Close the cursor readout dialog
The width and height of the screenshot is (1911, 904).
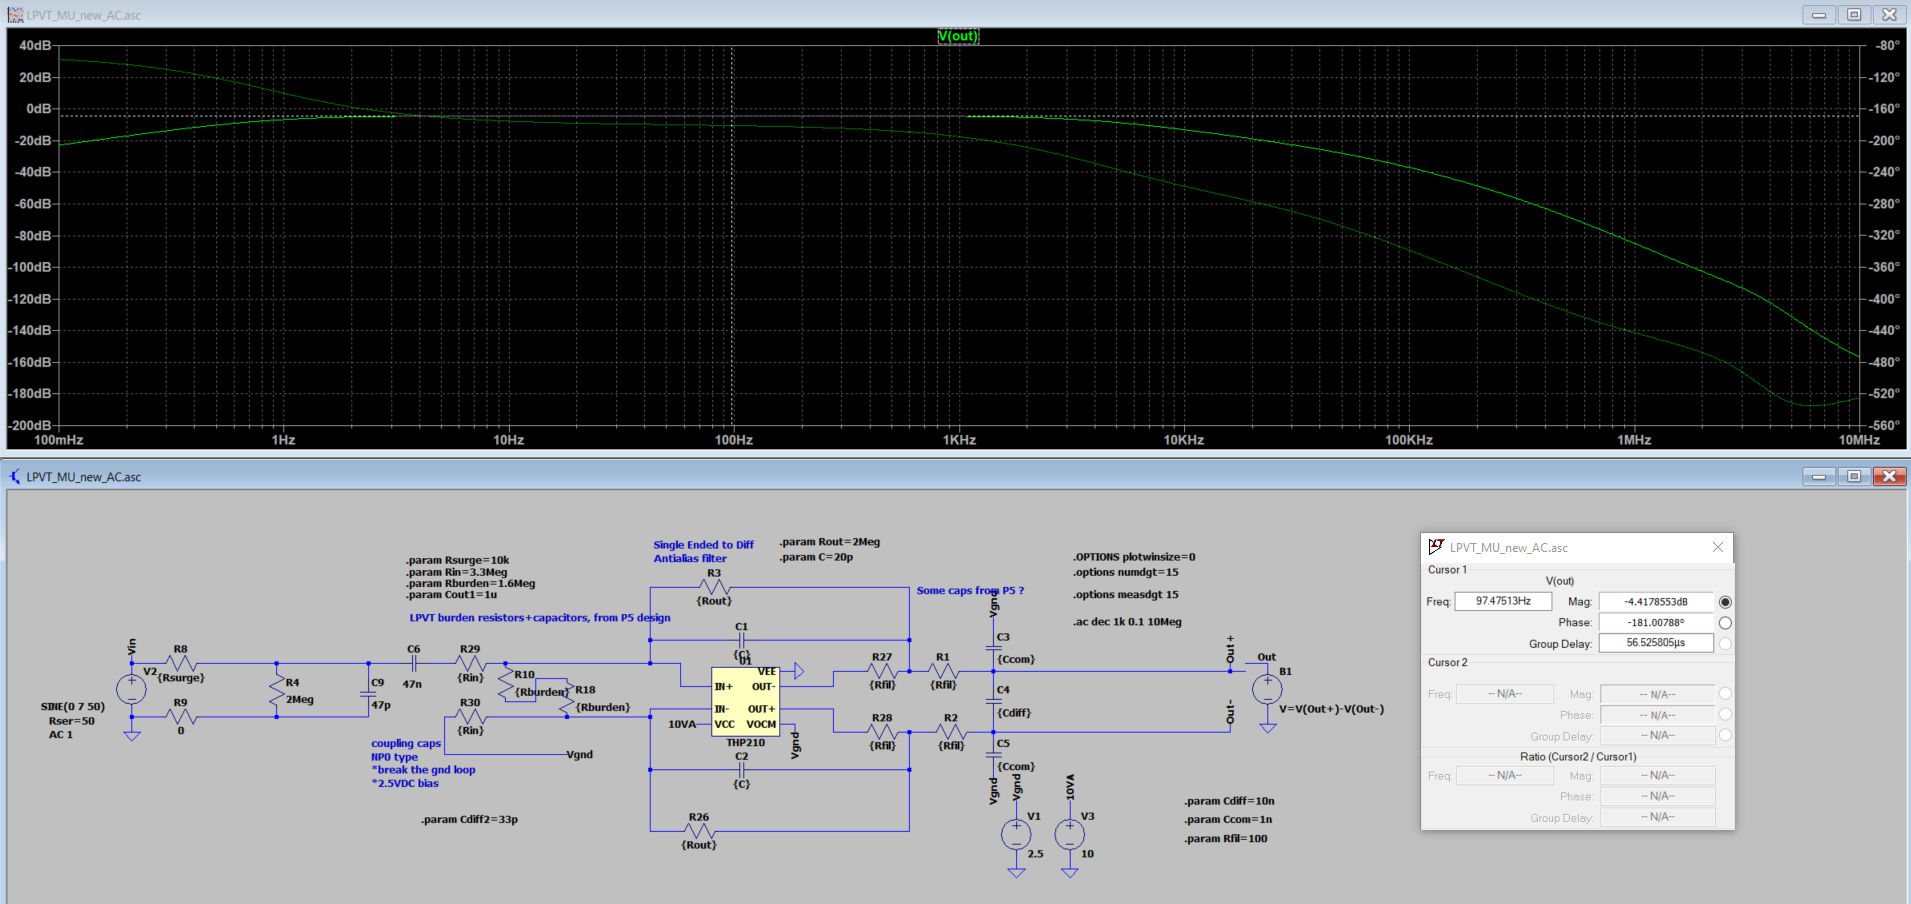1717,547
